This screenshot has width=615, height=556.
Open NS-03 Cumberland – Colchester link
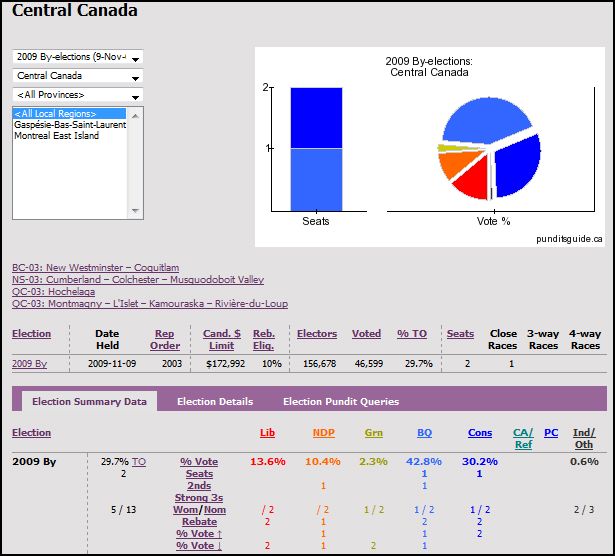point(138,280)
